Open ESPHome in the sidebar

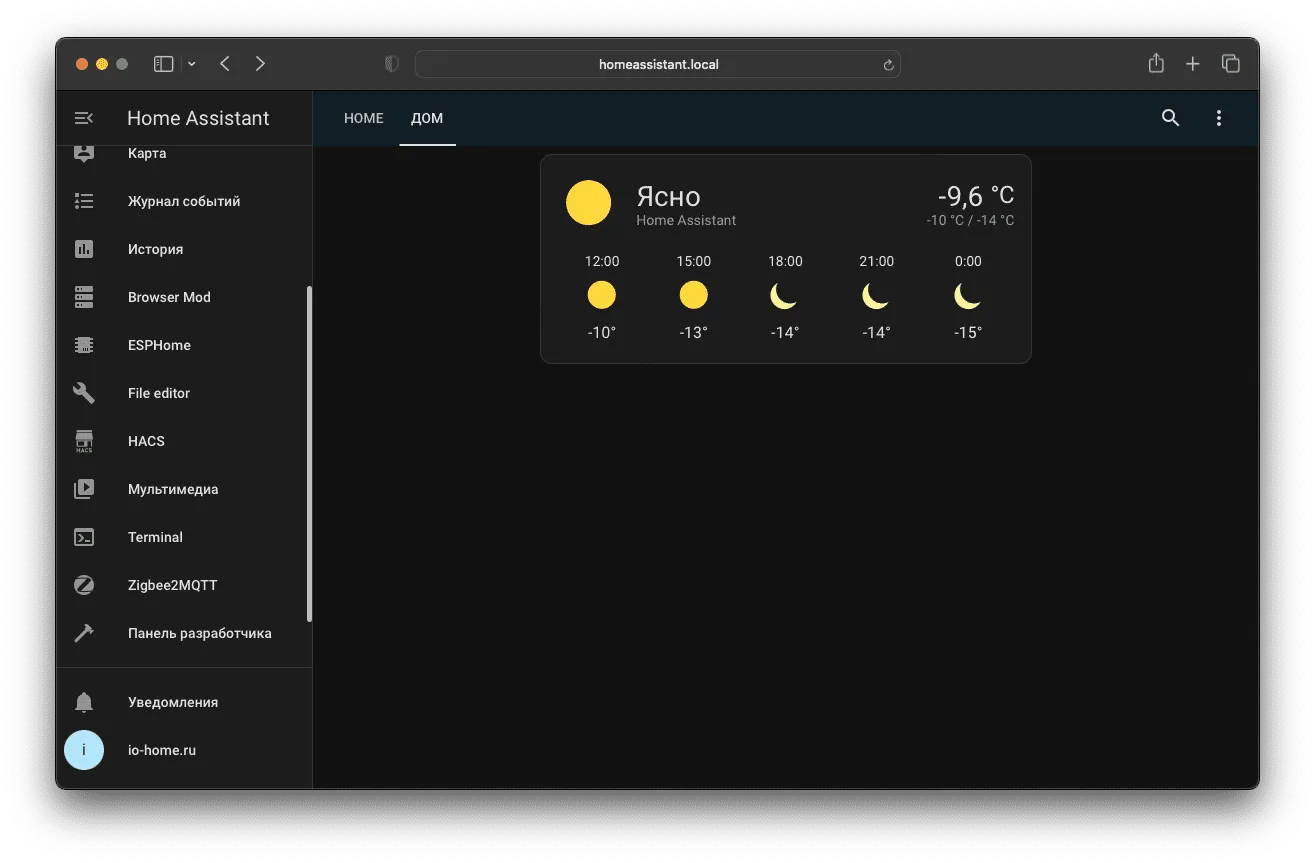tap(159, 345)
